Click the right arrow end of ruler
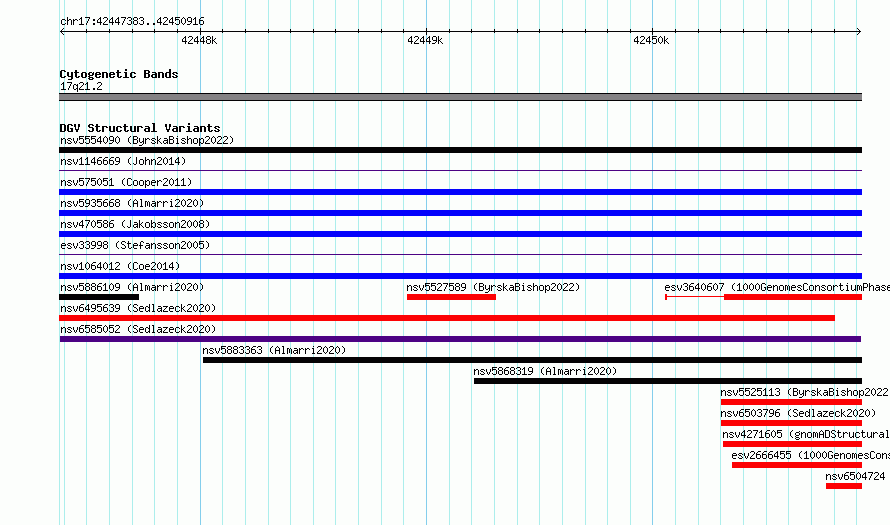Viewport: 890px width, 525px height. point(859,32)
